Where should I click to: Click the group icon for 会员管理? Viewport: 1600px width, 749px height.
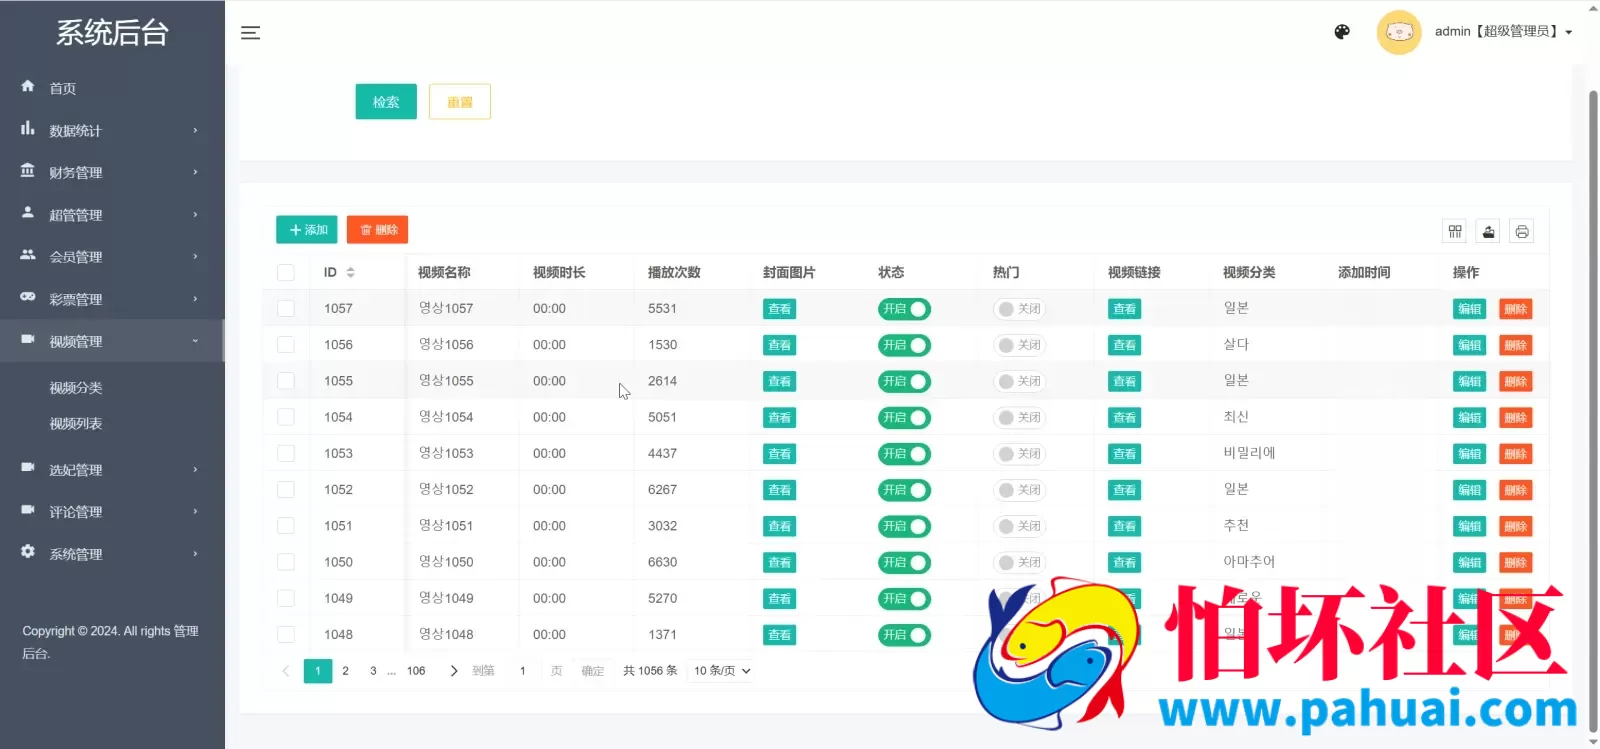(28, 254)
